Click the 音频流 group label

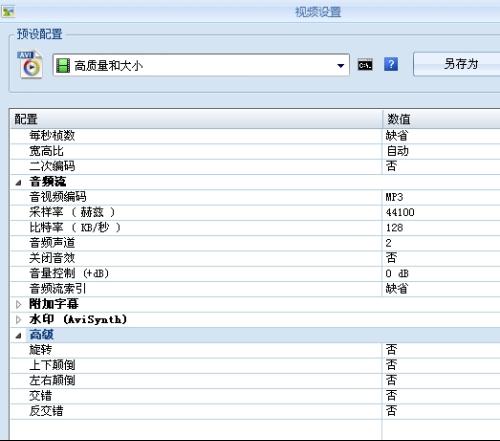point(48,182)
